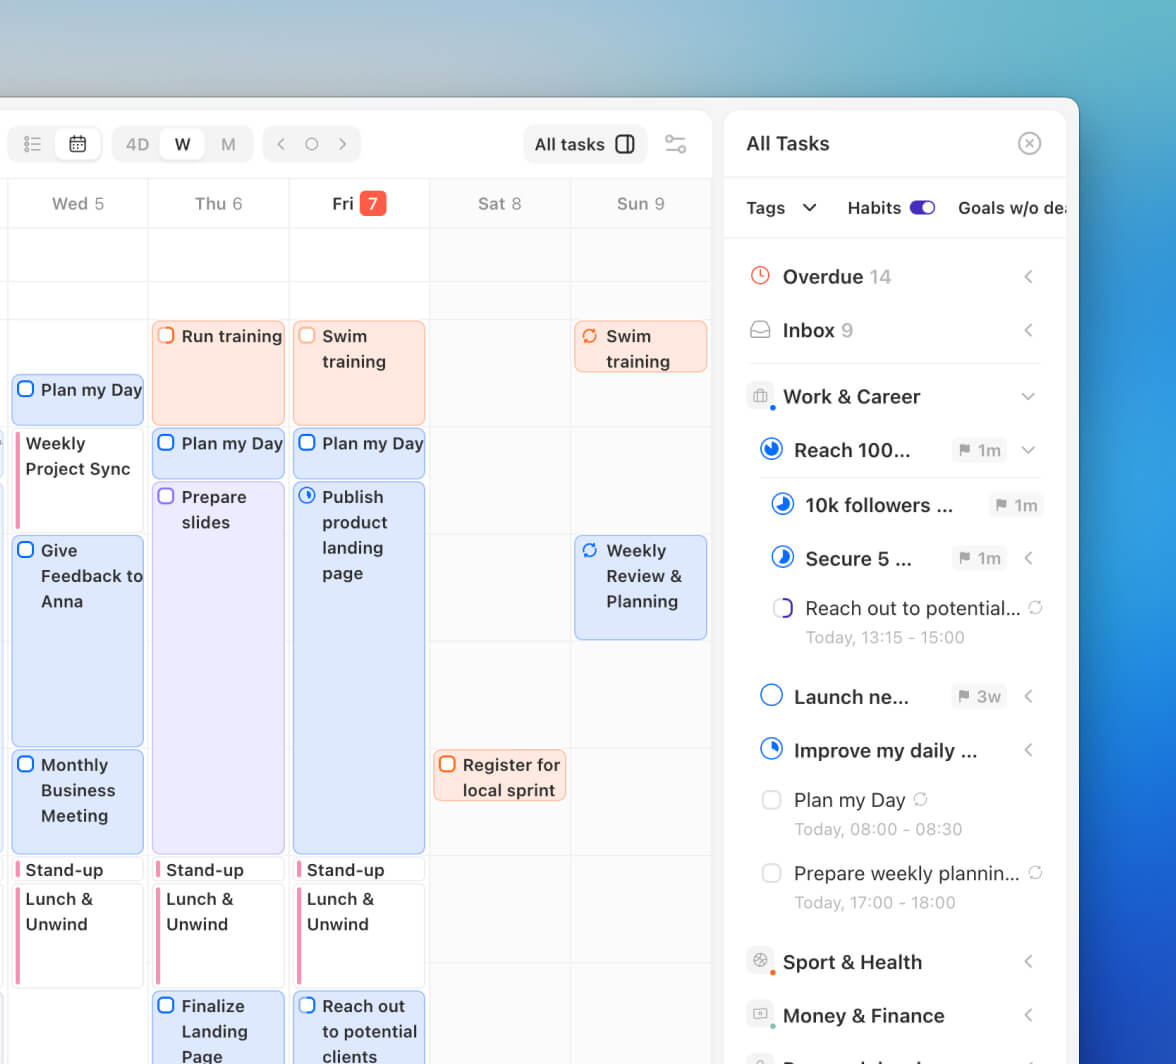Open the Tags dropdown
1176x1064 pixels.
tap(781, 208)
